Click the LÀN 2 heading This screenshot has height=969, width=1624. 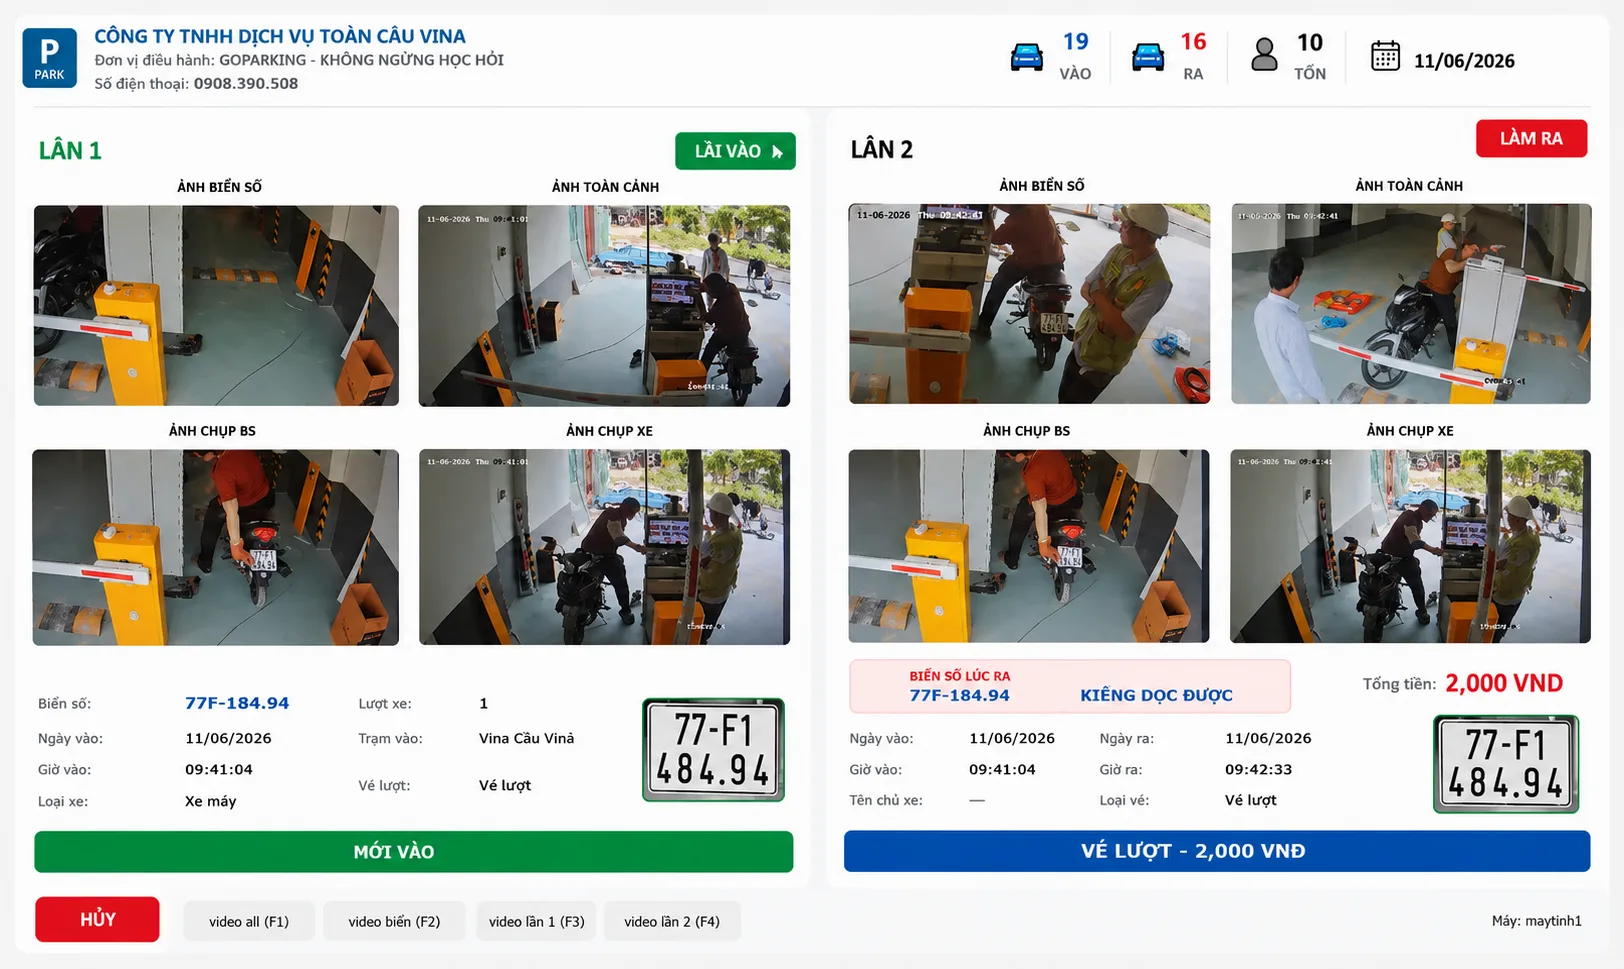point(882,150)
